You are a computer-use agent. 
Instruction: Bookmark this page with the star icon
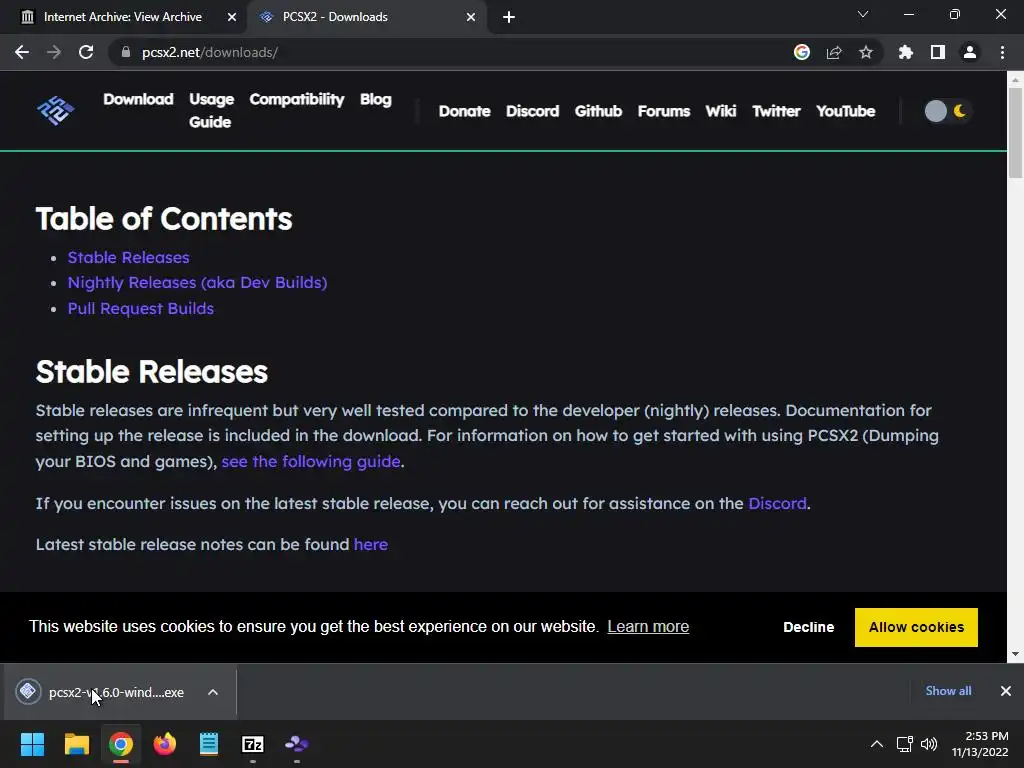[x=866, y=52]
